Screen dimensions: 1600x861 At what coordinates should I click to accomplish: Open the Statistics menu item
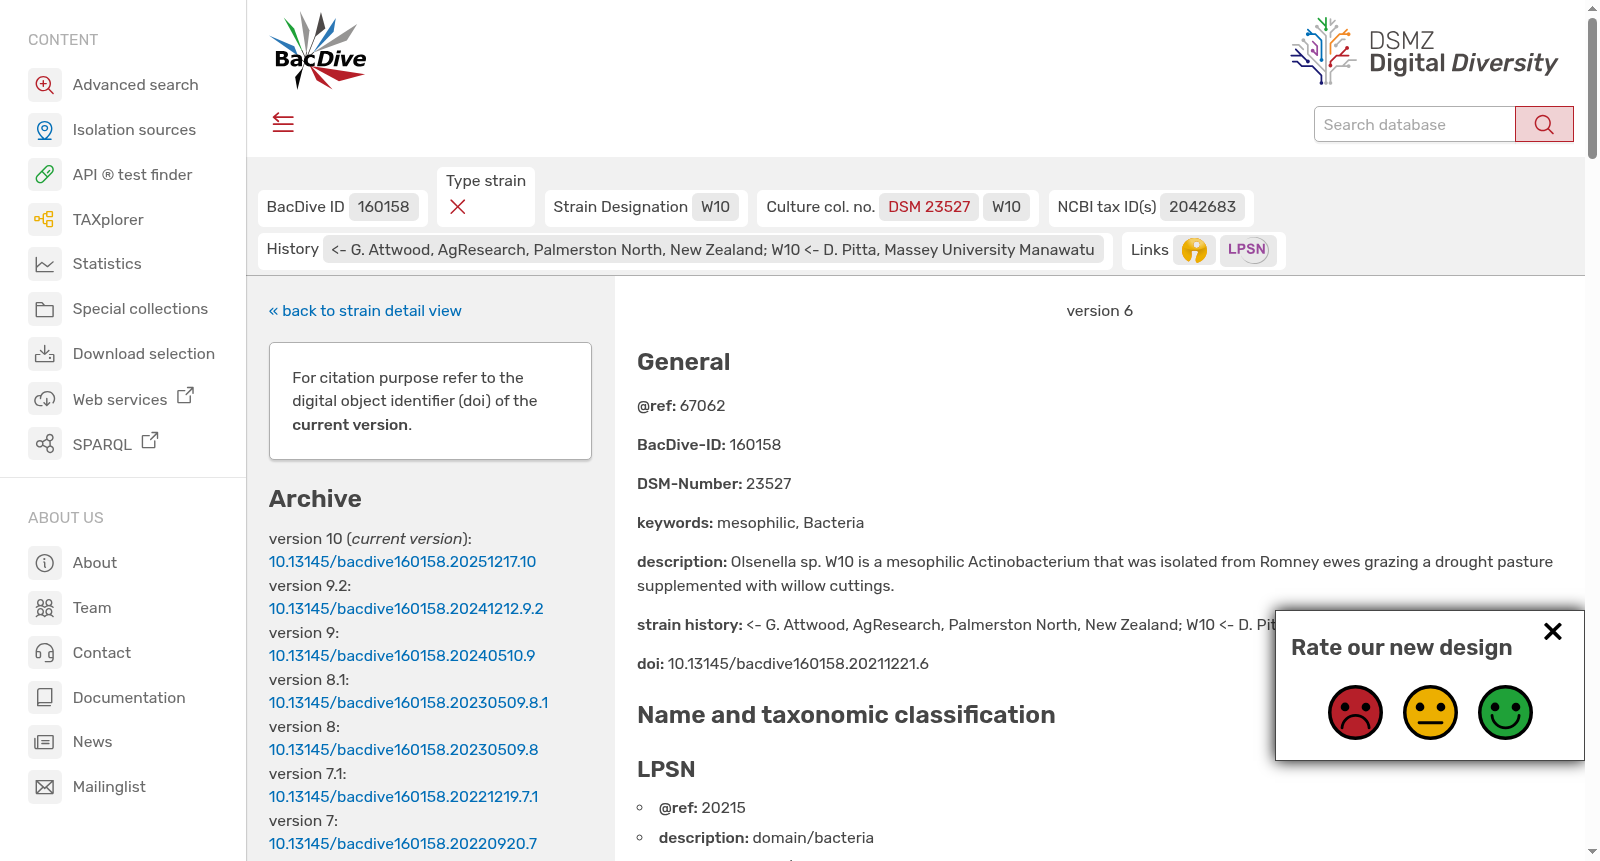tap(107, 264)
